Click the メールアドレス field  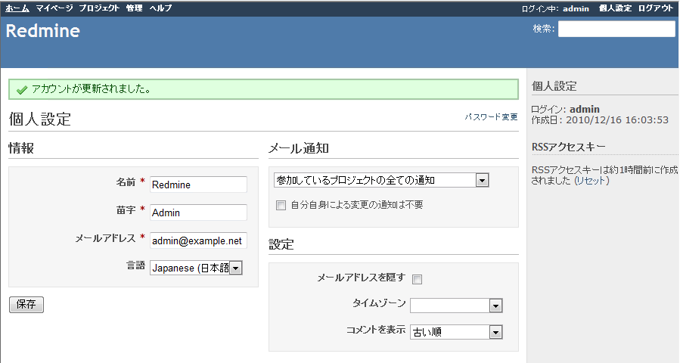tap(198, 241)
